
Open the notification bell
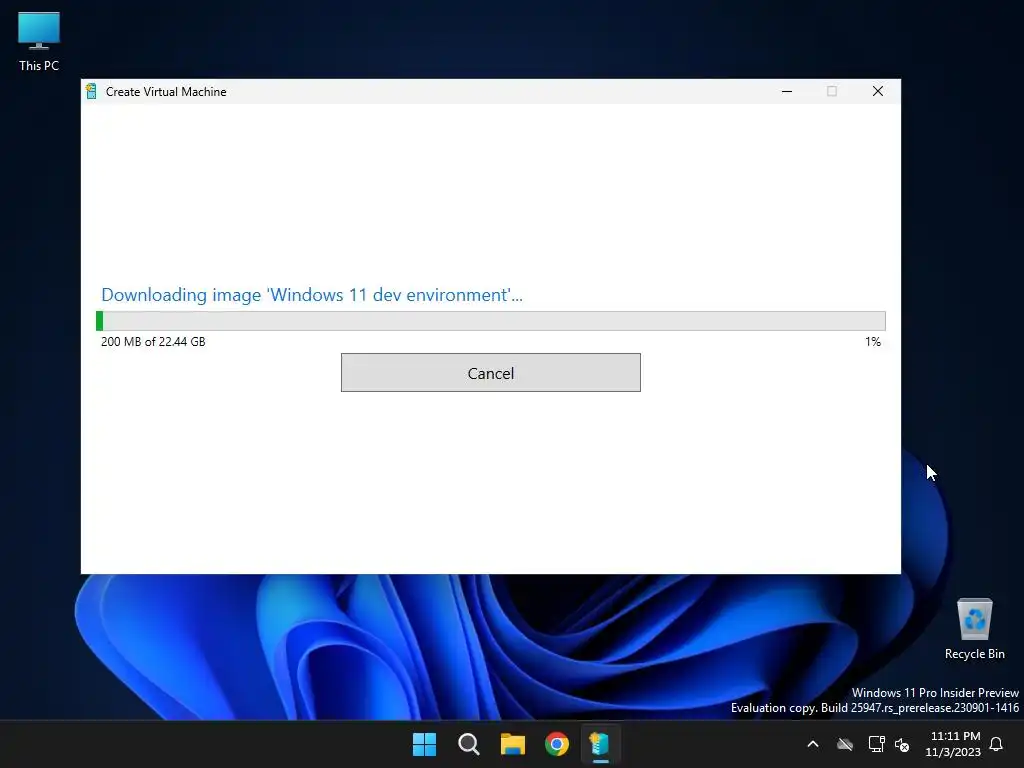[x=997, y=744]
